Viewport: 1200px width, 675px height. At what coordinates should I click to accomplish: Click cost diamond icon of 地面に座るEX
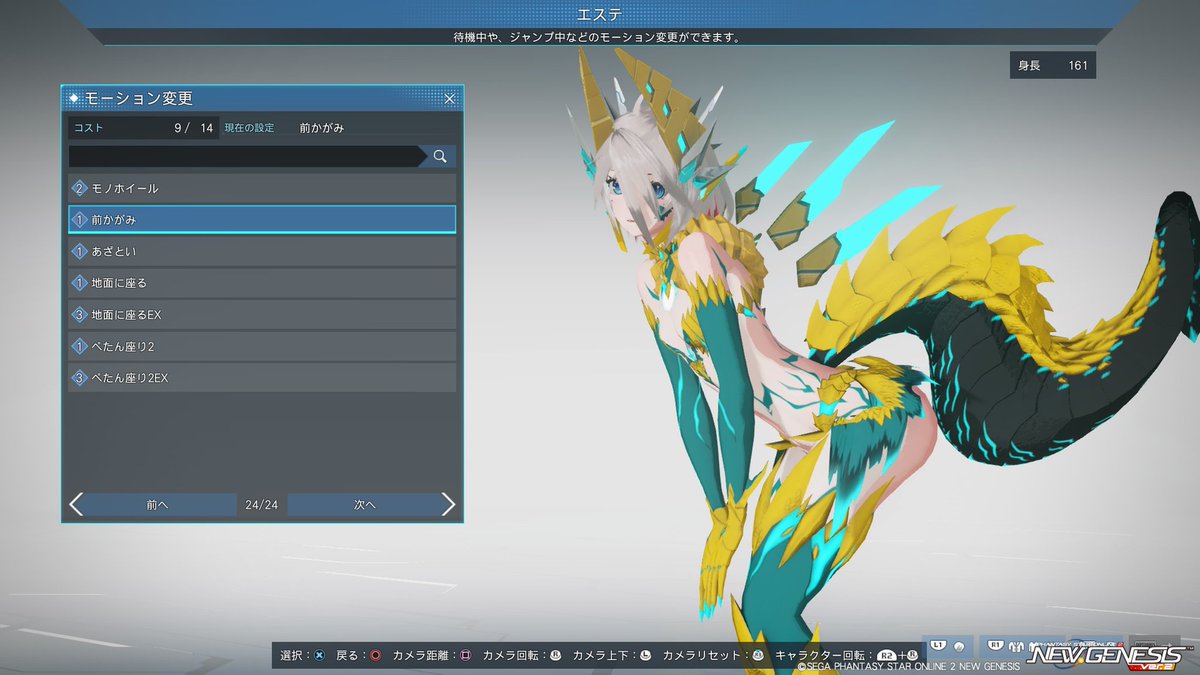[x=80, y=315]
